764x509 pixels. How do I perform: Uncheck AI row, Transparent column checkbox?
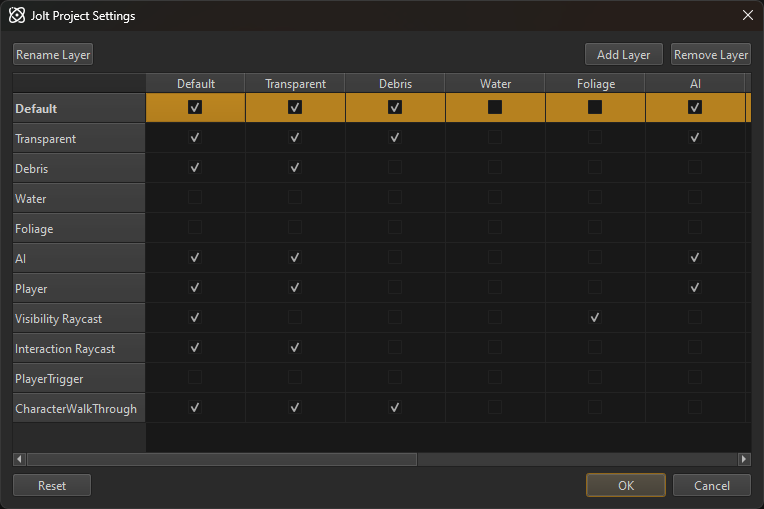[295, 257]
